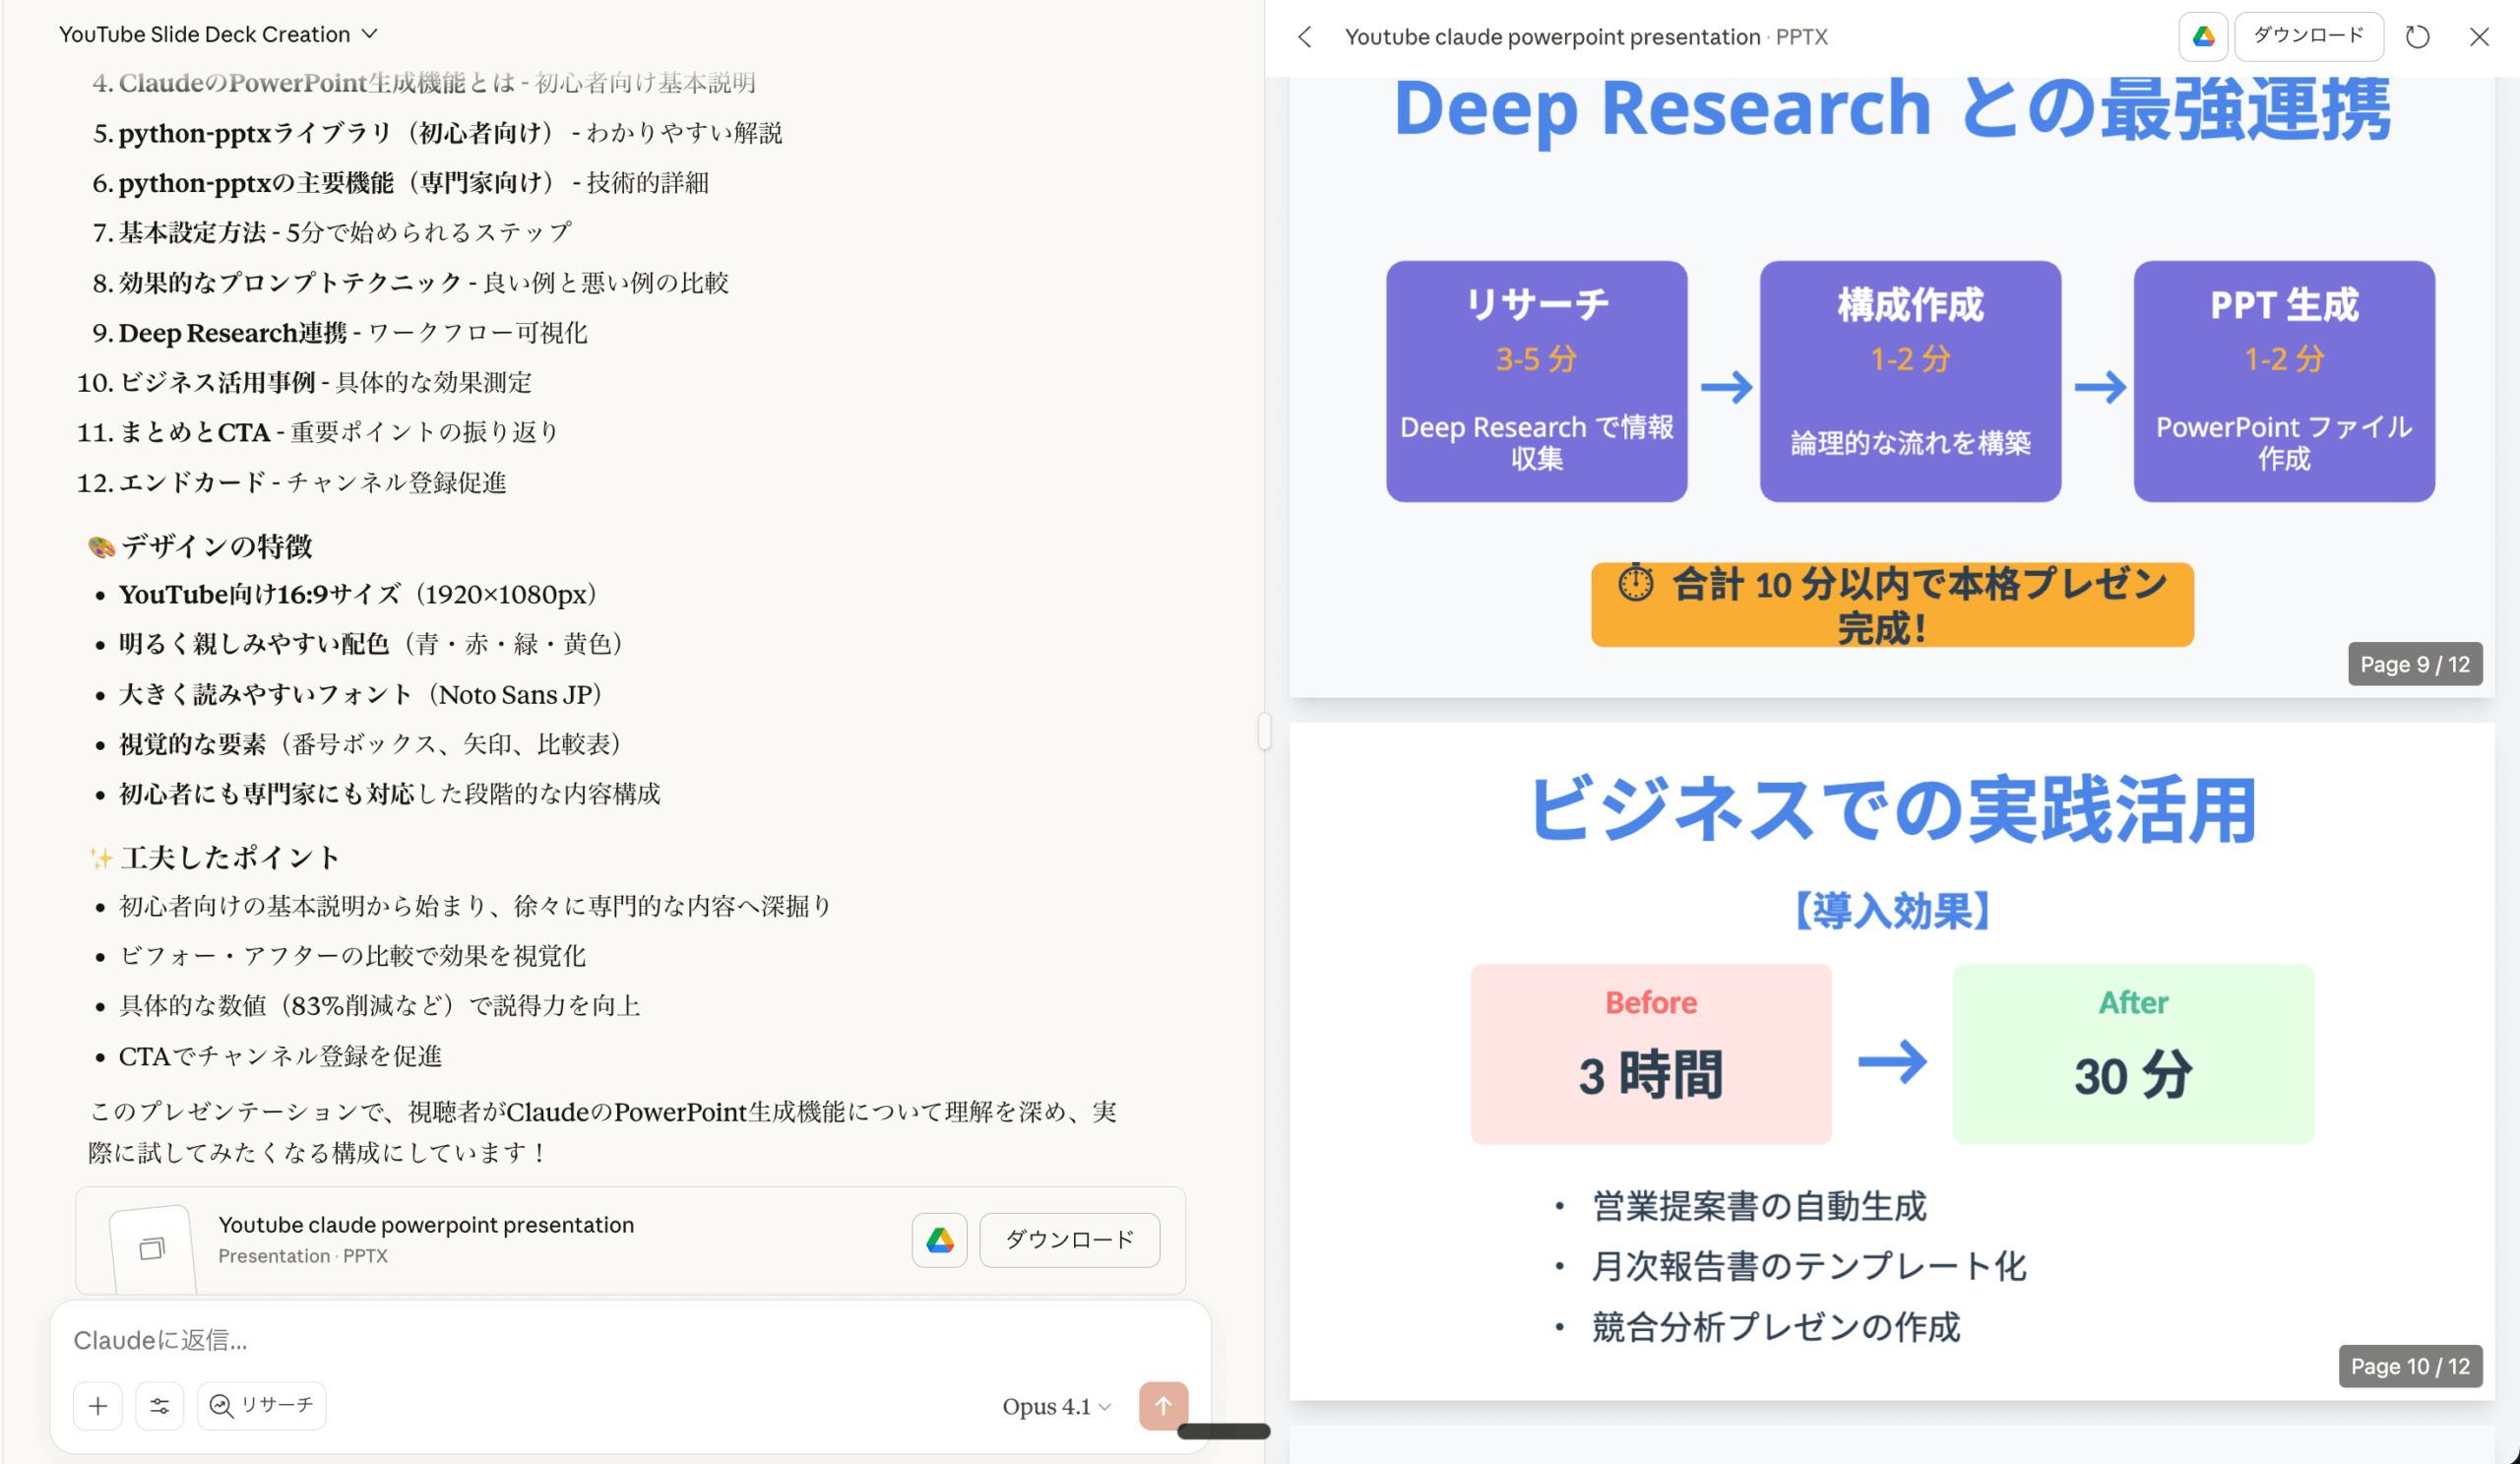Image resolution: width=2520 pixels, height=1464 pixels.
Task: Click the refresh icon in preview header
Action: (2417, 37)
